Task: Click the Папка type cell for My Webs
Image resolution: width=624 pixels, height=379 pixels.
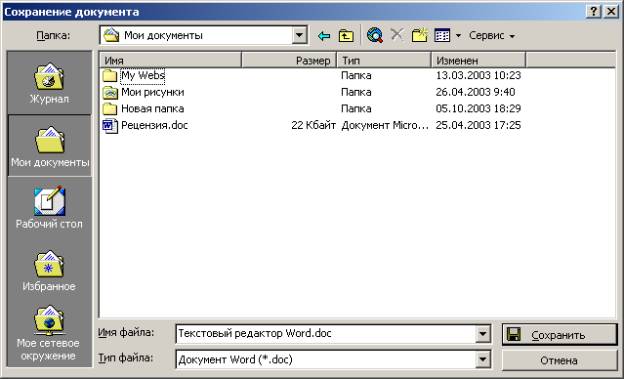Action: tap(356, 75)
